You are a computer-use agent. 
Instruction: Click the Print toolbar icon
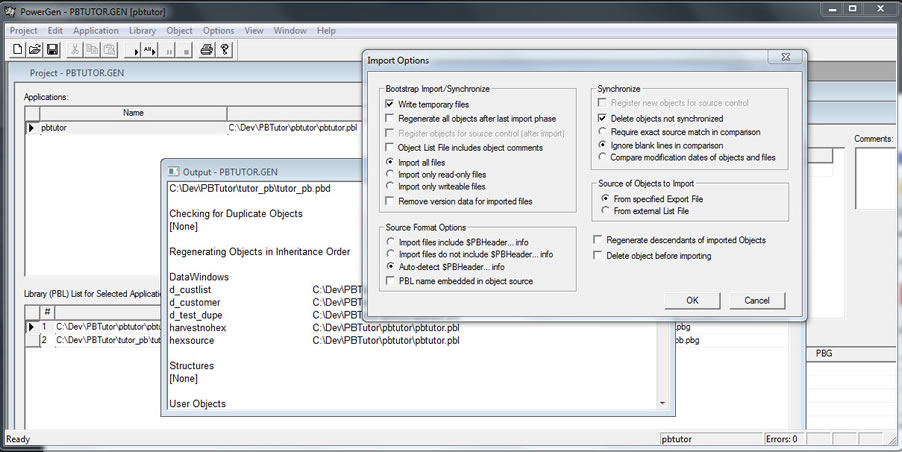tap(207, 49)
